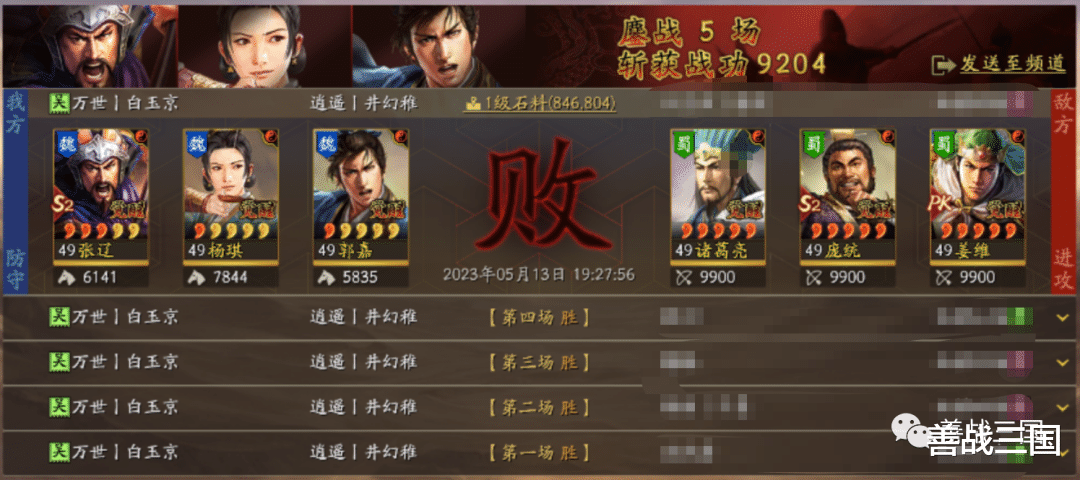
Task: Click the 发送至频道 share icon
Action: pyautogui.click(x=942, y=65)
